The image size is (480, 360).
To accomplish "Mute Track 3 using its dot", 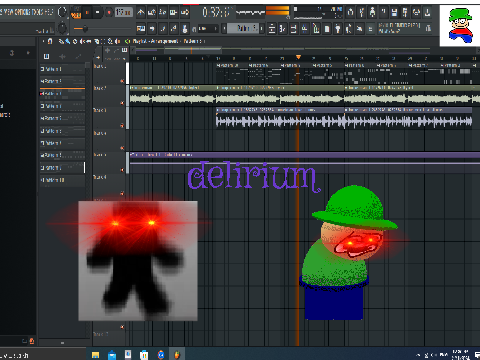I will tap(122, 125).
